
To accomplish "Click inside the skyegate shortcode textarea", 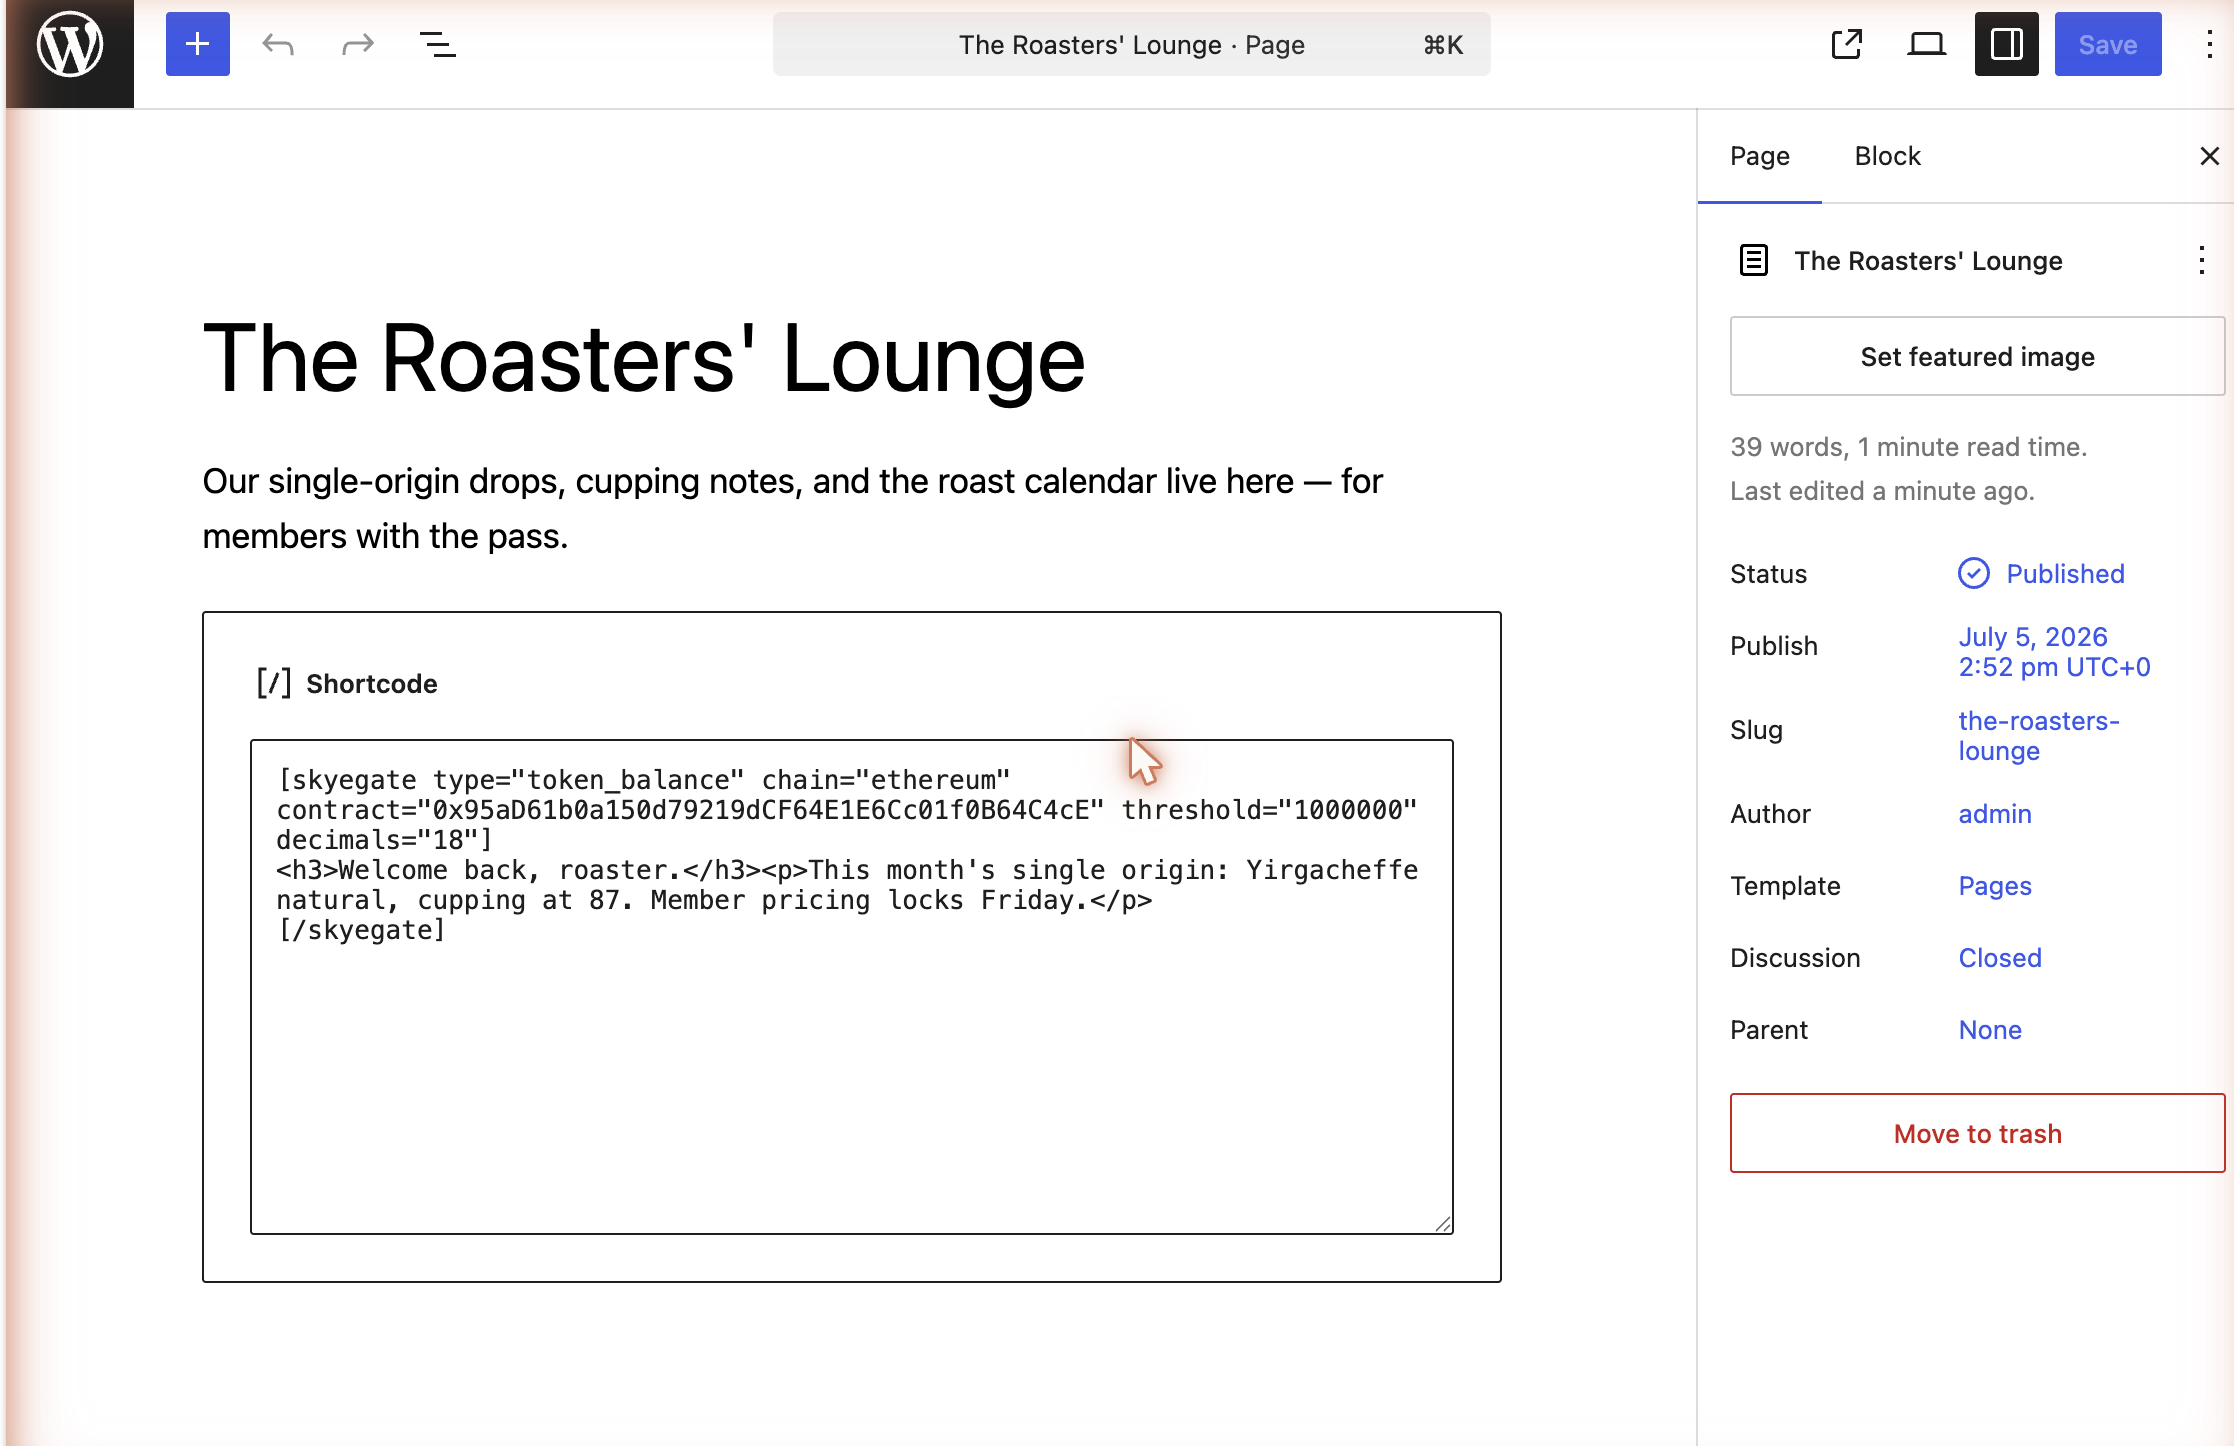I will pos(851,986).
